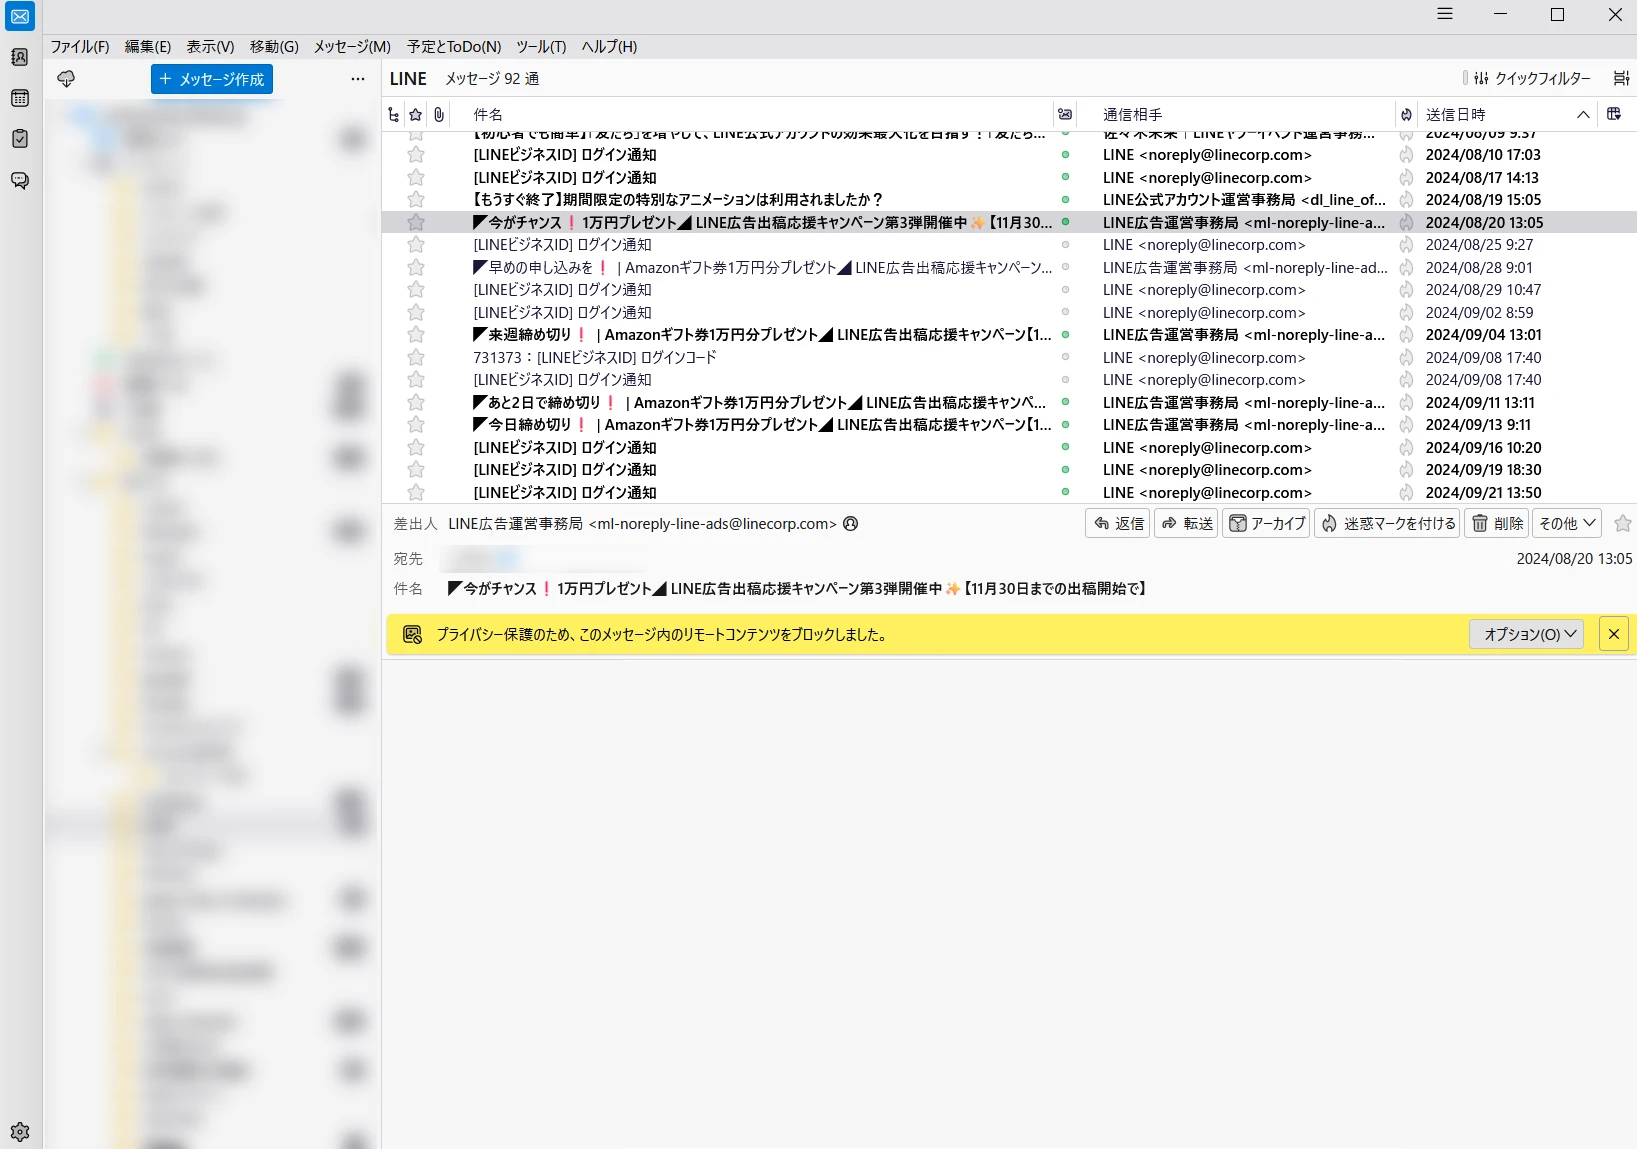Dismiss the remote content blocked notification
1637x1149 pixels.
1613,634
